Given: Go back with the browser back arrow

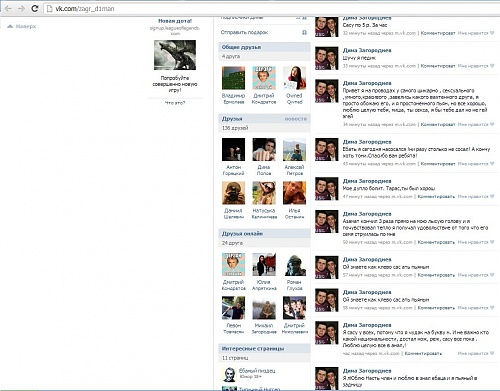Looking at the screenshot, I should point(8,8).
